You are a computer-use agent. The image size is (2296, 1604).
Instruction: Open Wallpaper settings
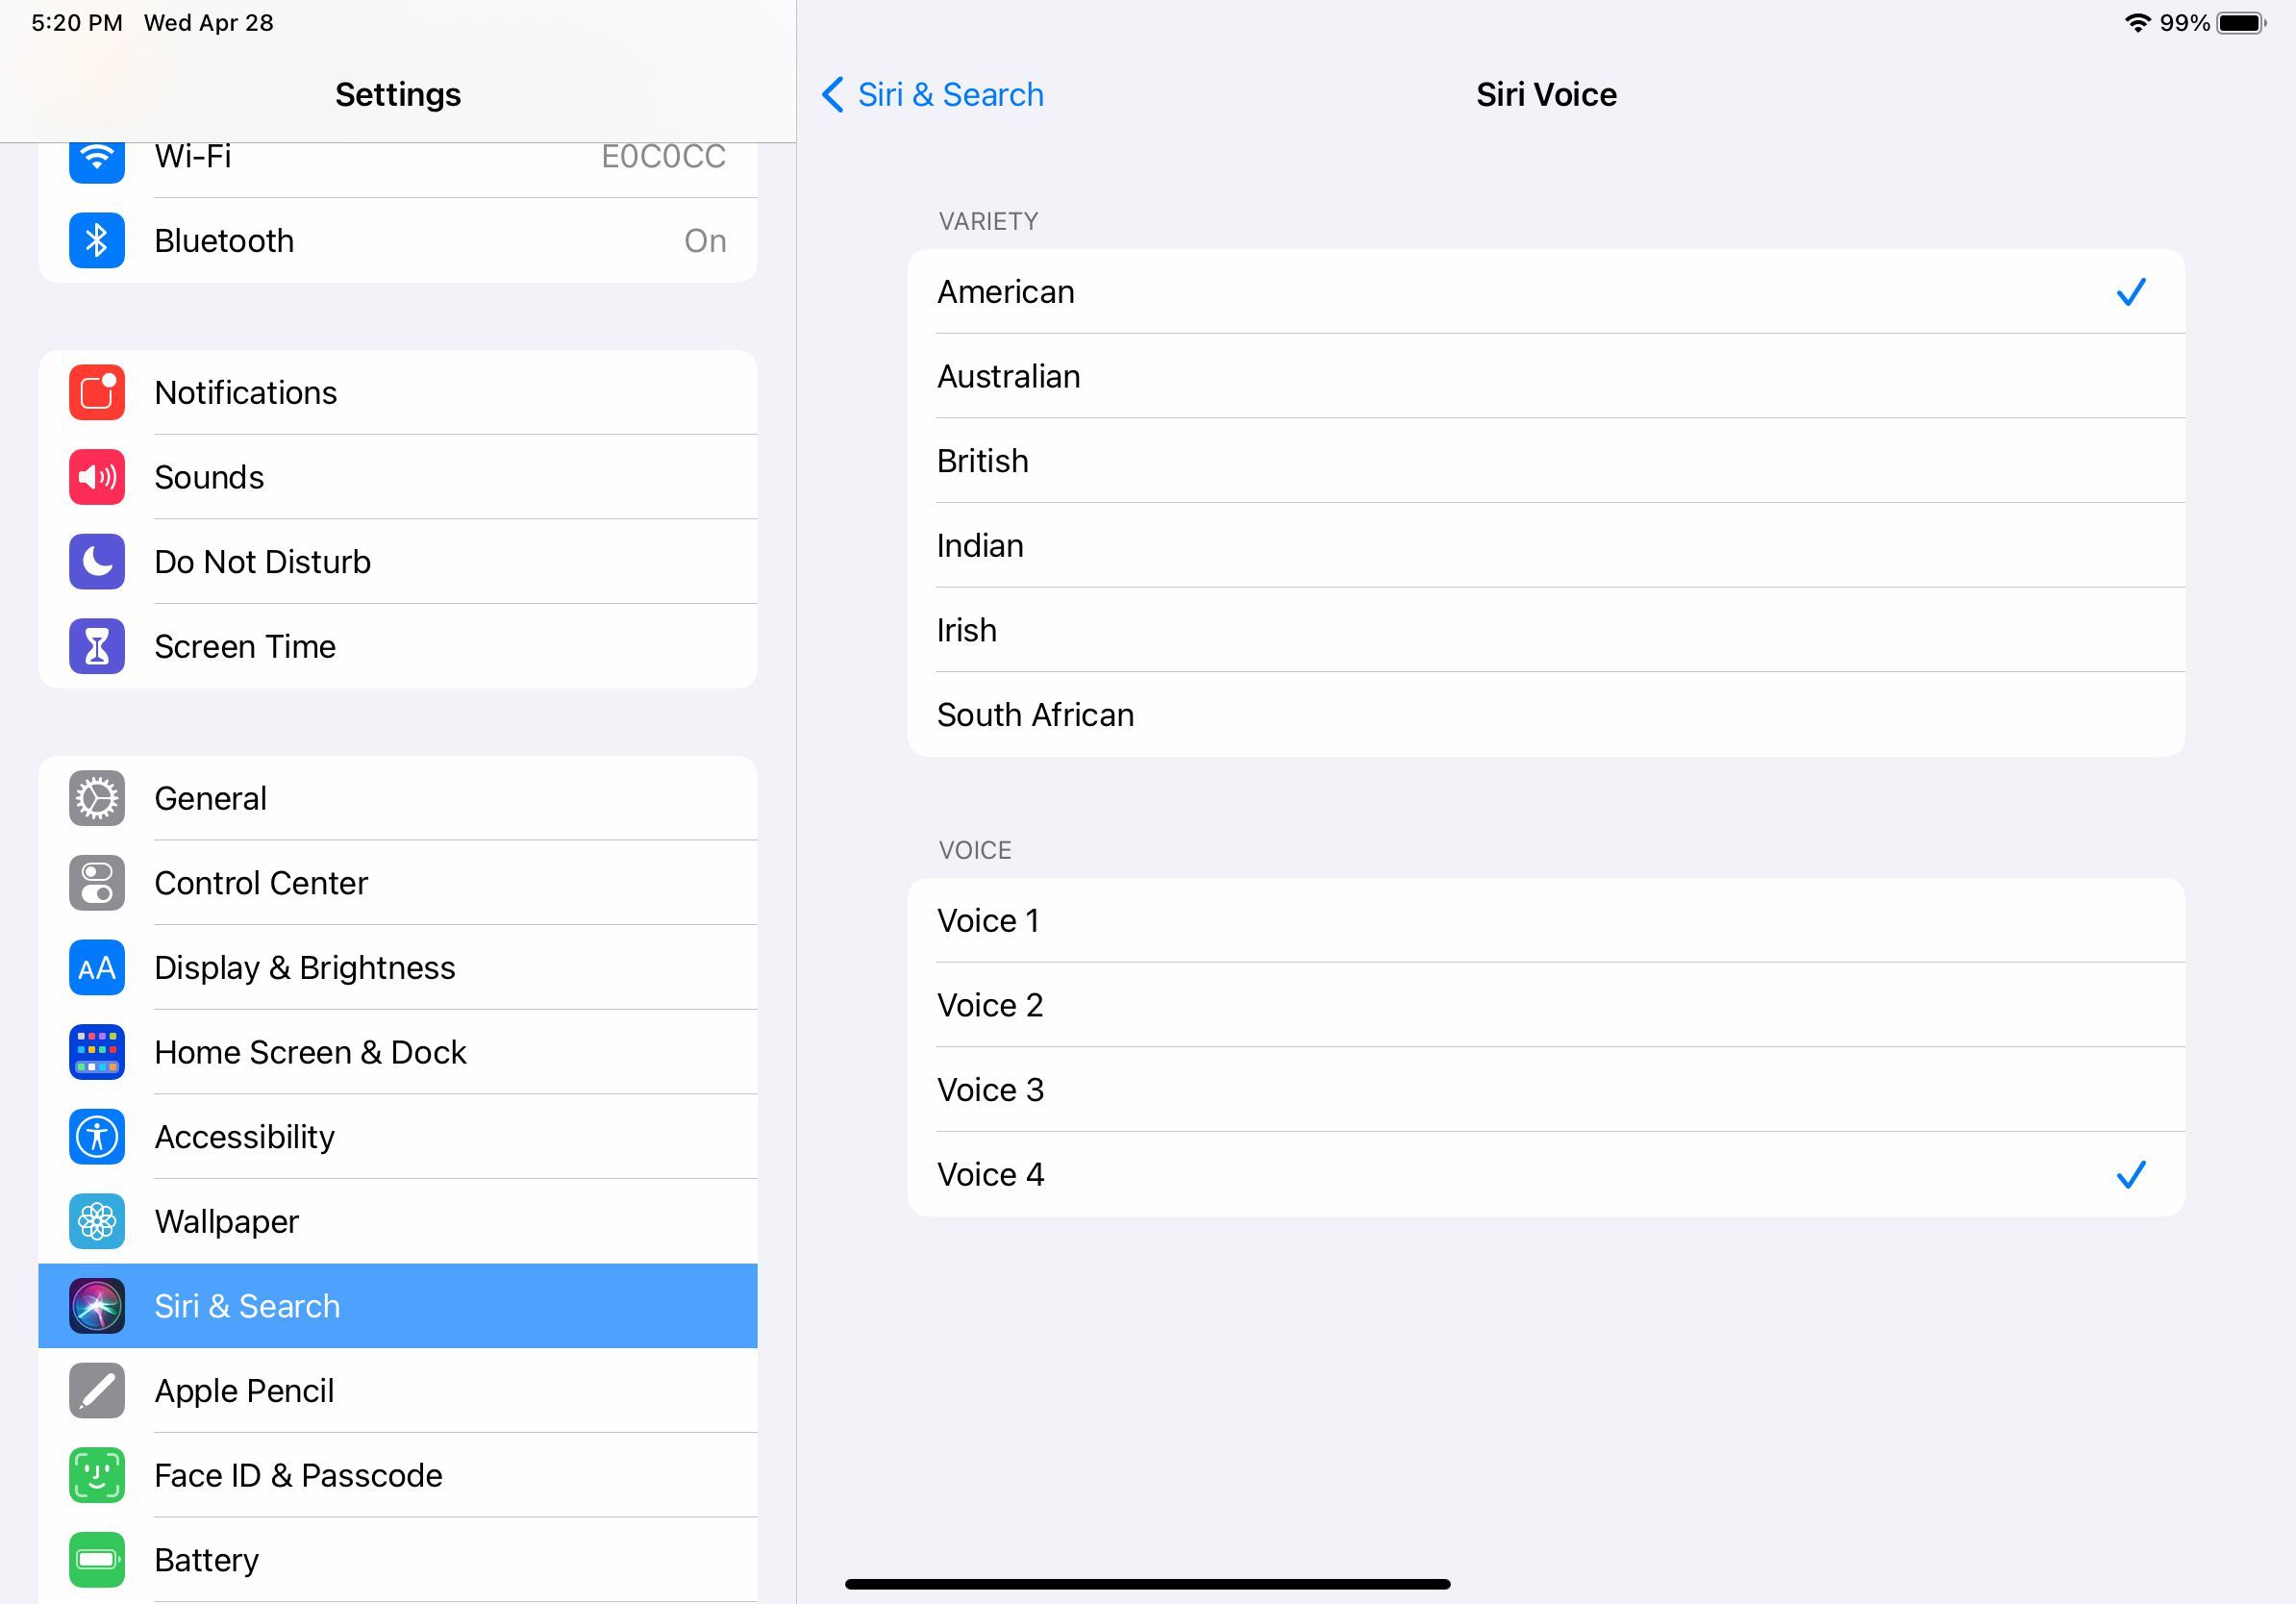(398, 1222)
